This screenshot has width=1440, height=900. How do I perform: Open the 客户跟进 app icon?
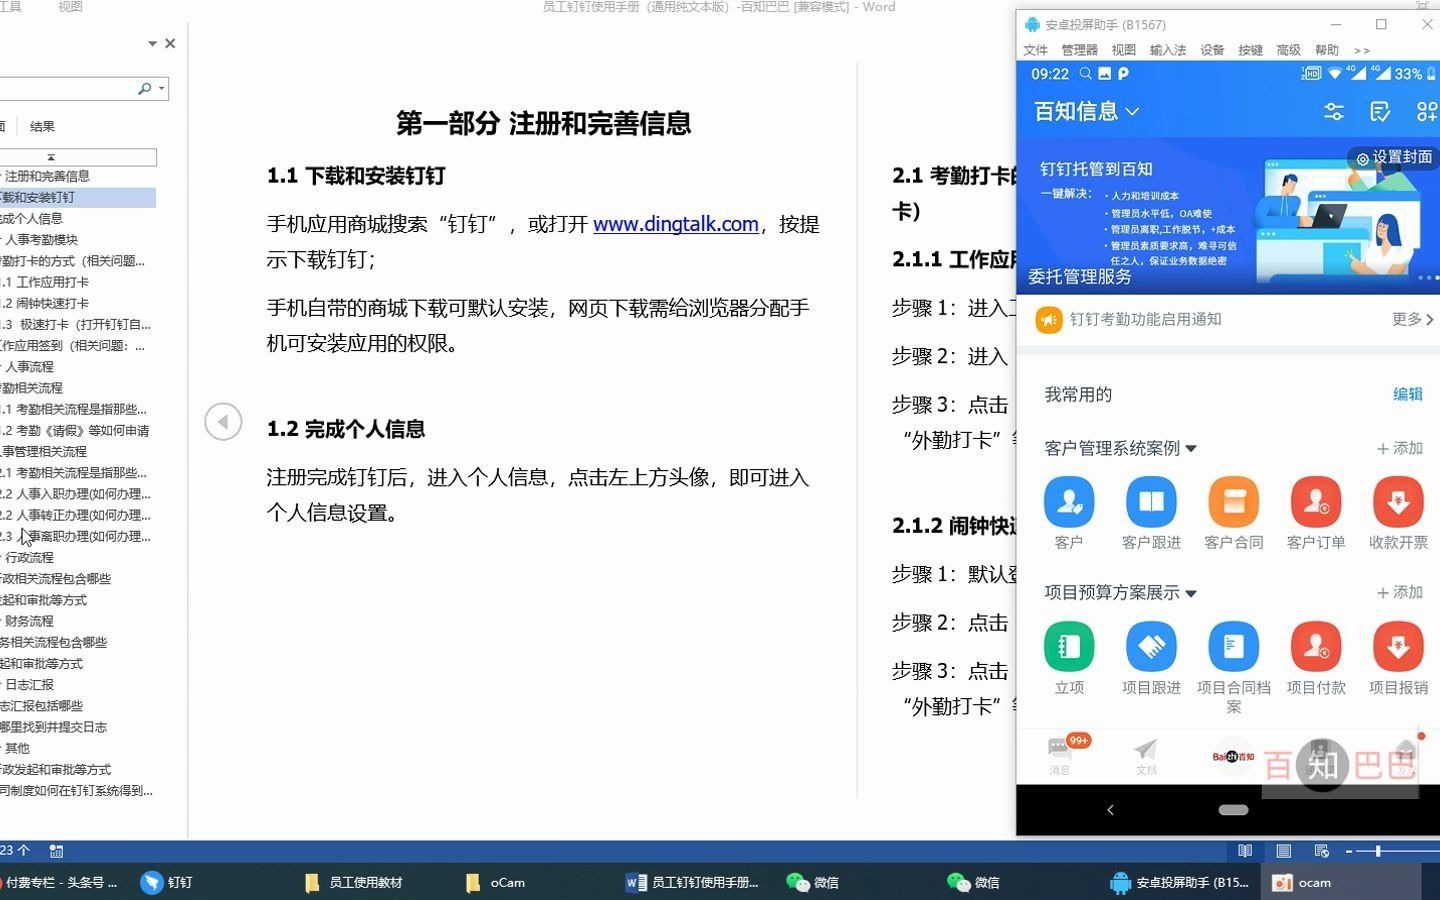1151,502
